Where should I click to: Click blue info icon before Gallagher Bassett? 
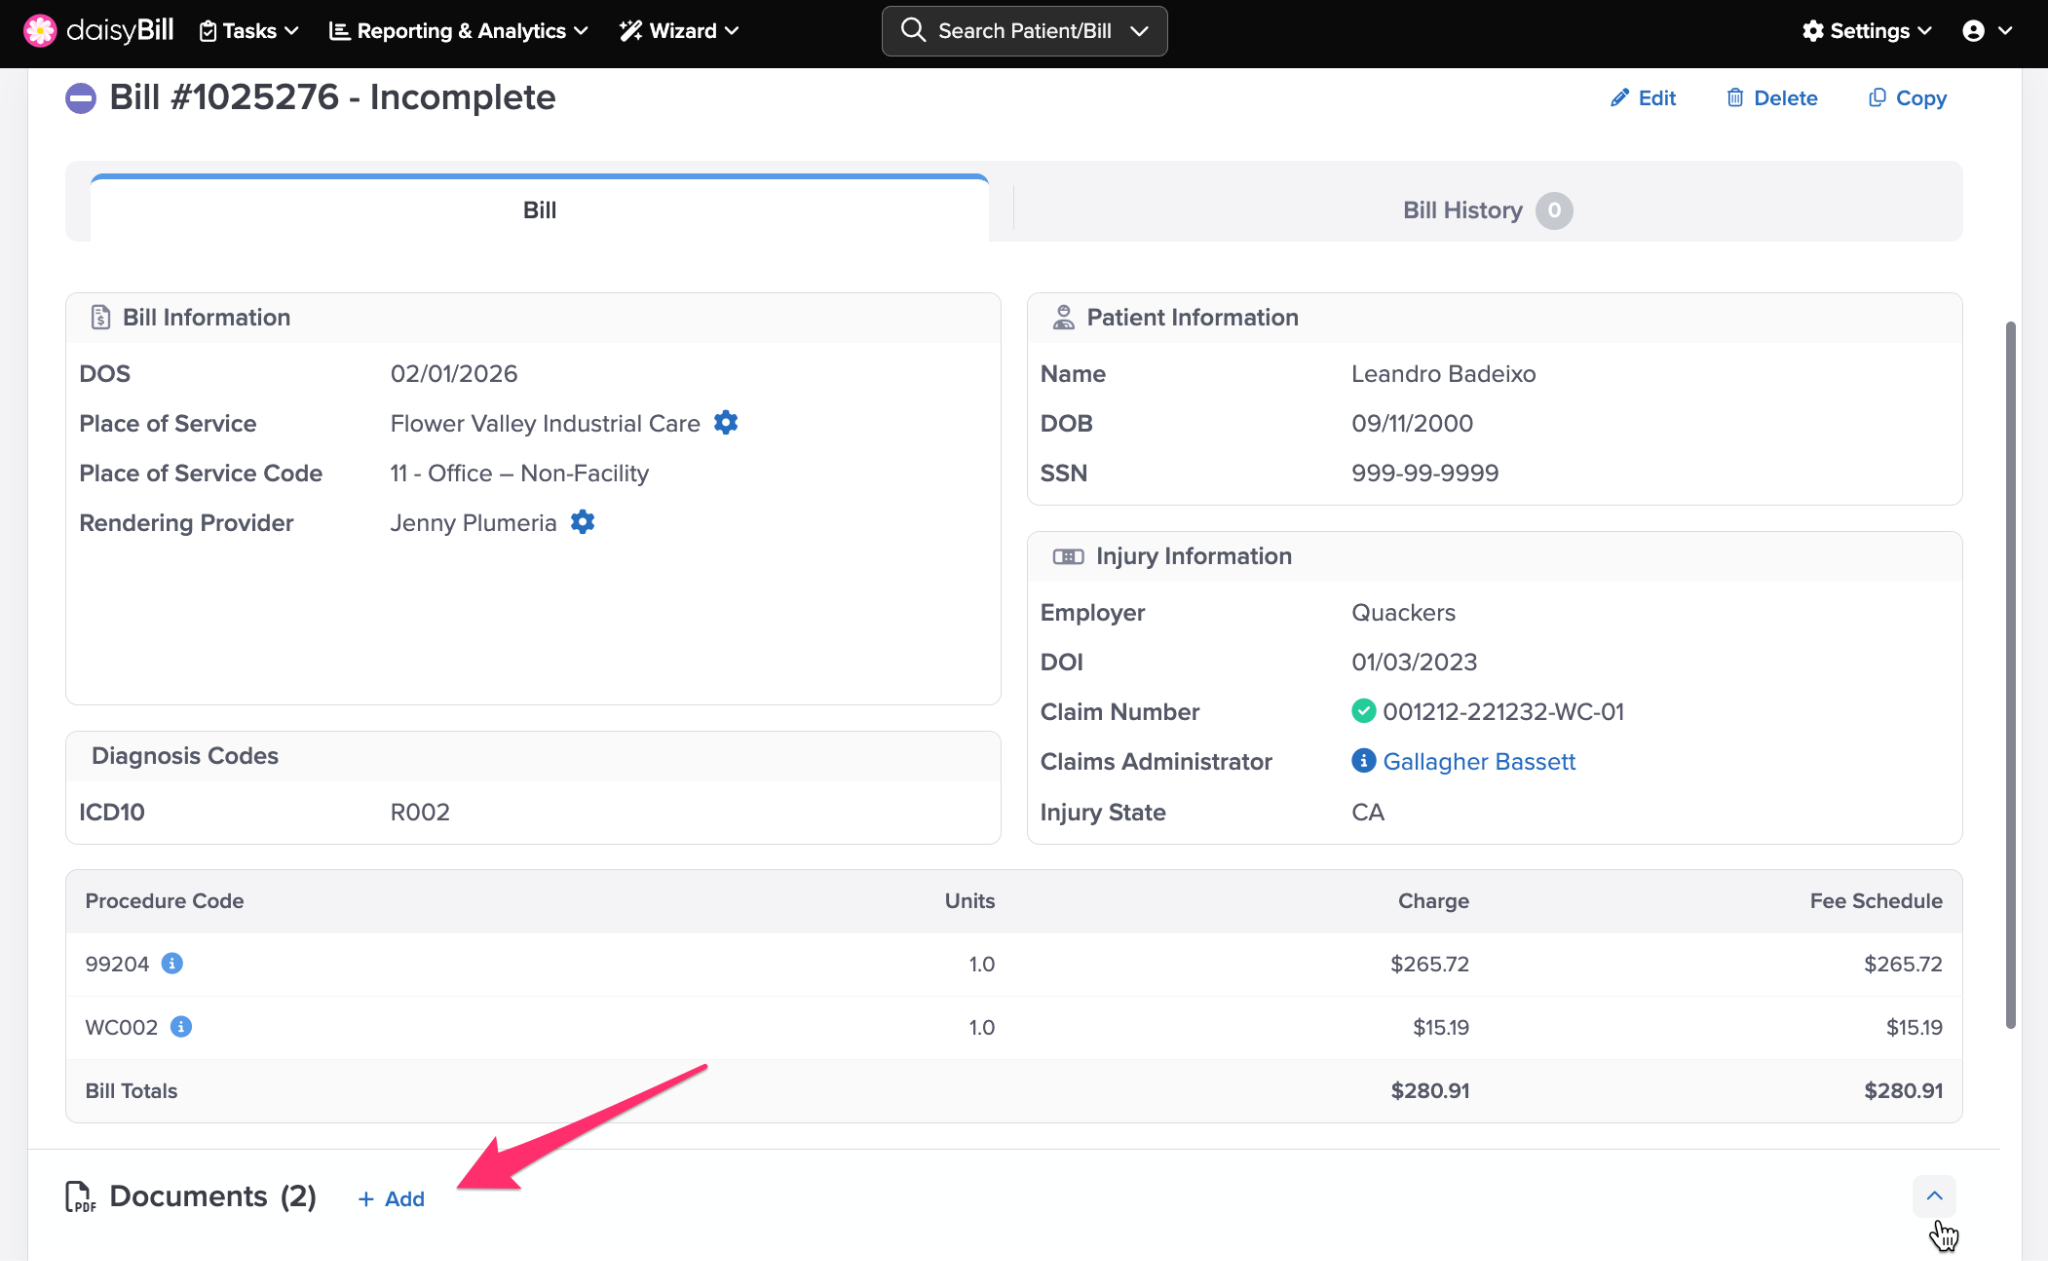tap(1363, 761)
